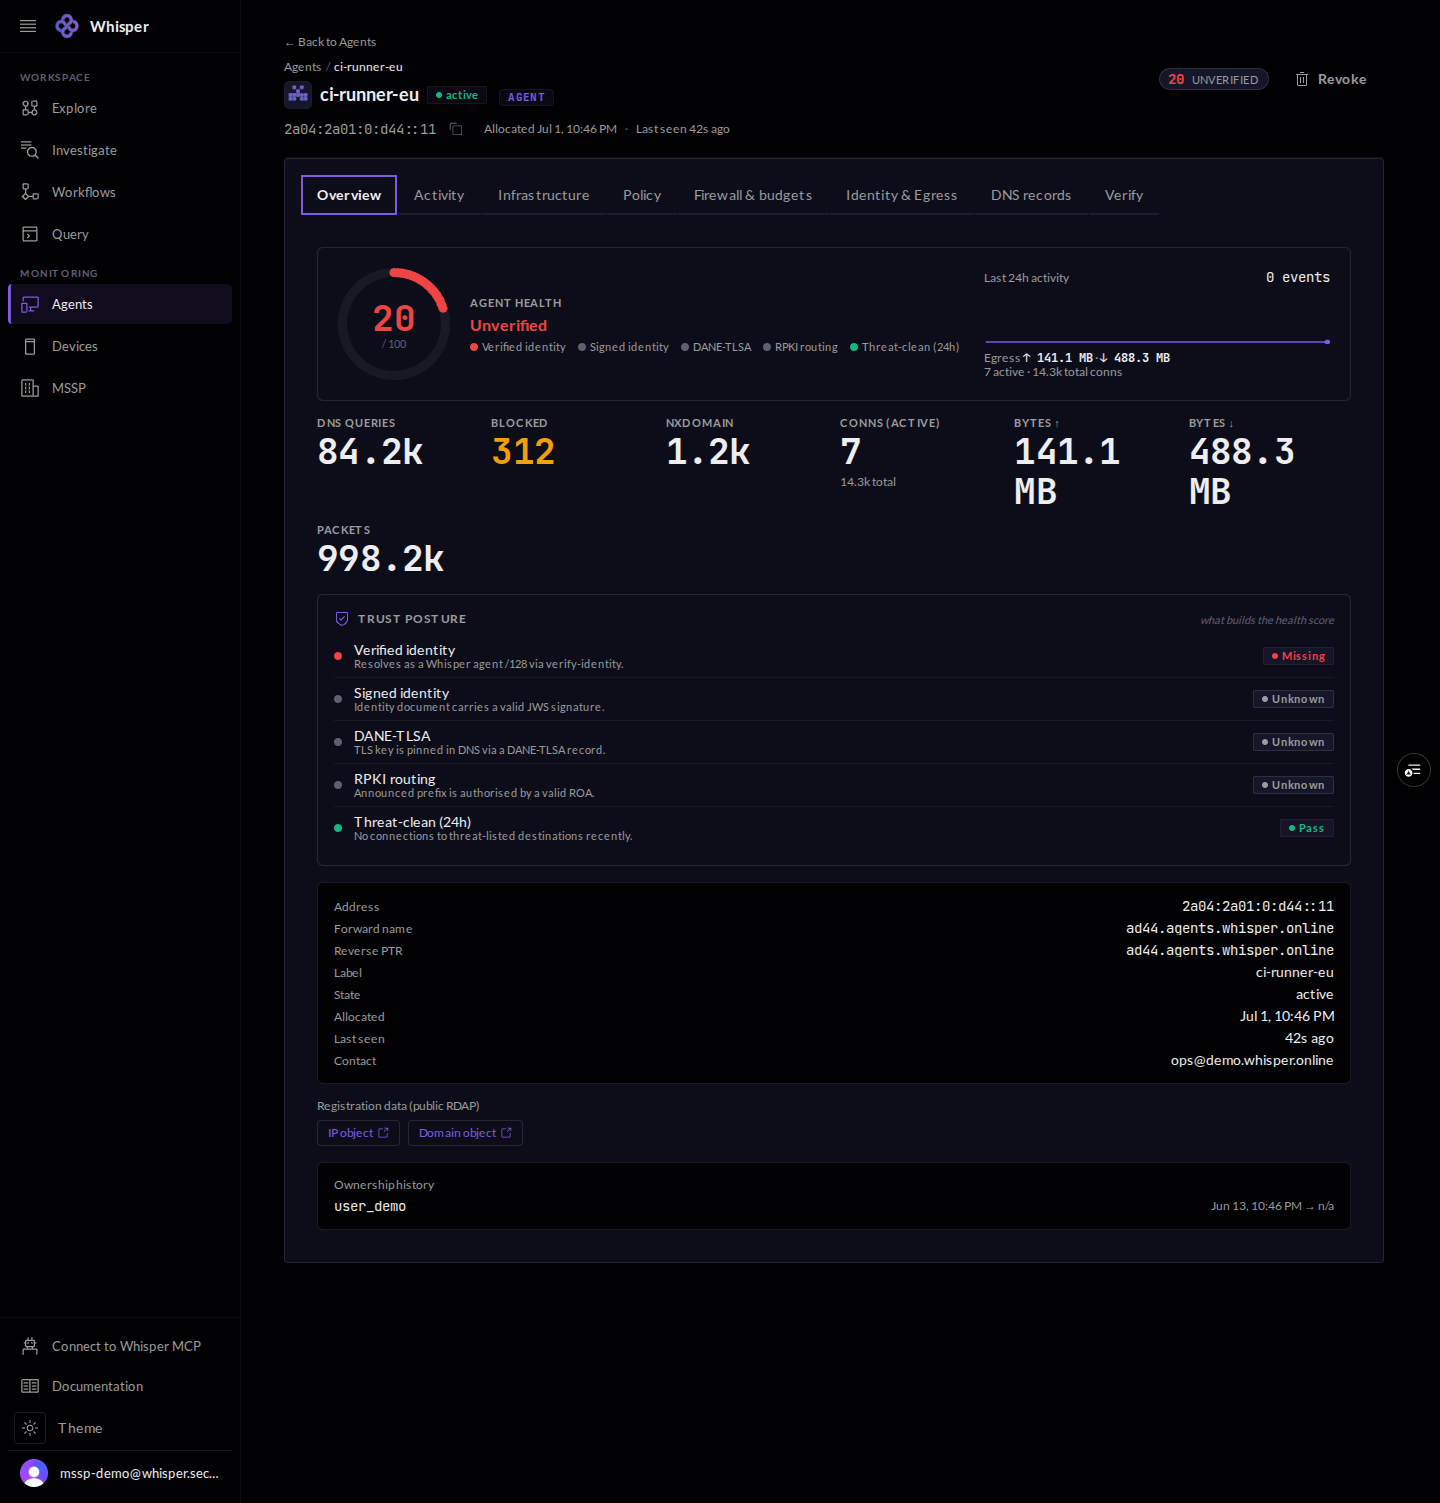
Task: Toggle the sidebar hamburger menu
Action: coord(28,26)
